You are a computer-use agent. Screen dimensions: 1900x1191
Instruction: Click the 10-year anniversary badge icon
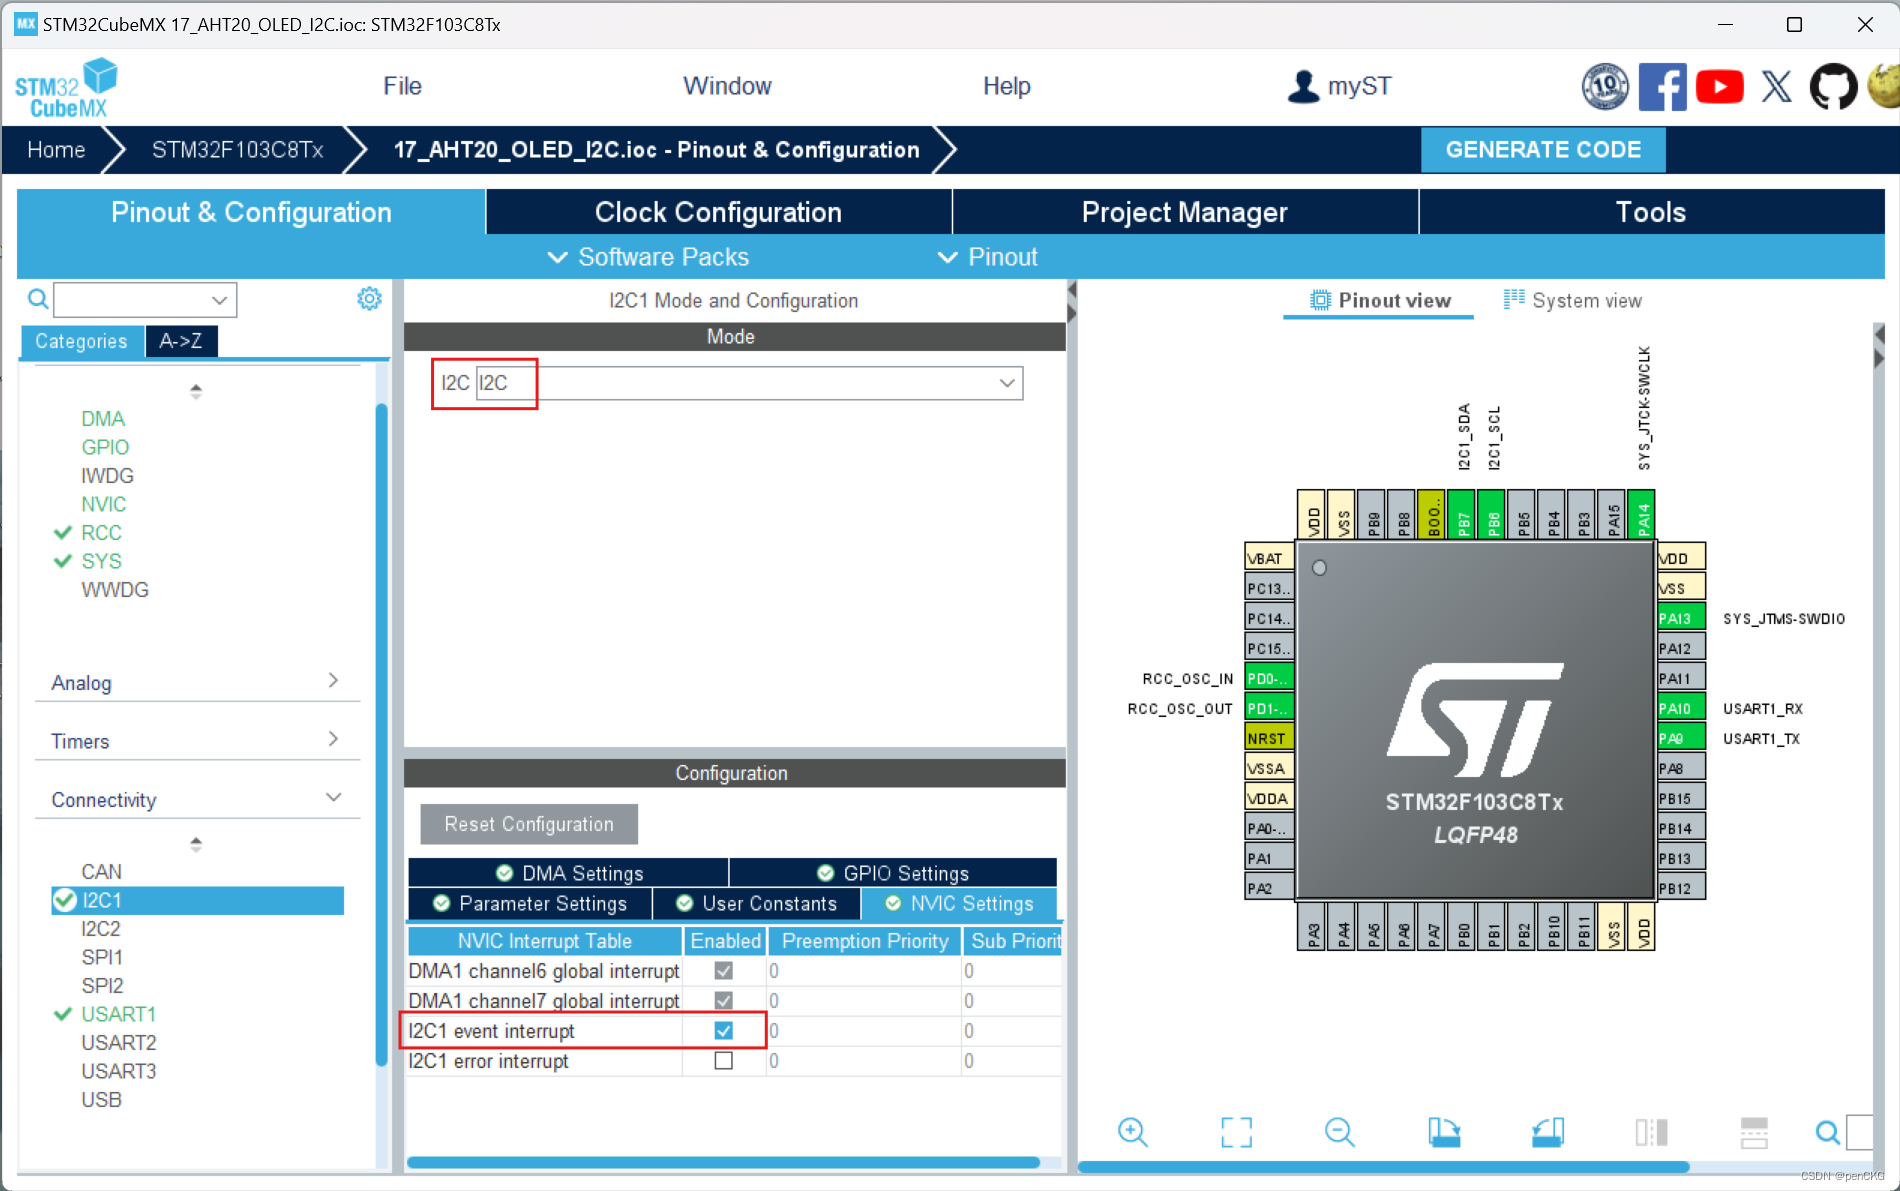click(x=1605, y=87)
